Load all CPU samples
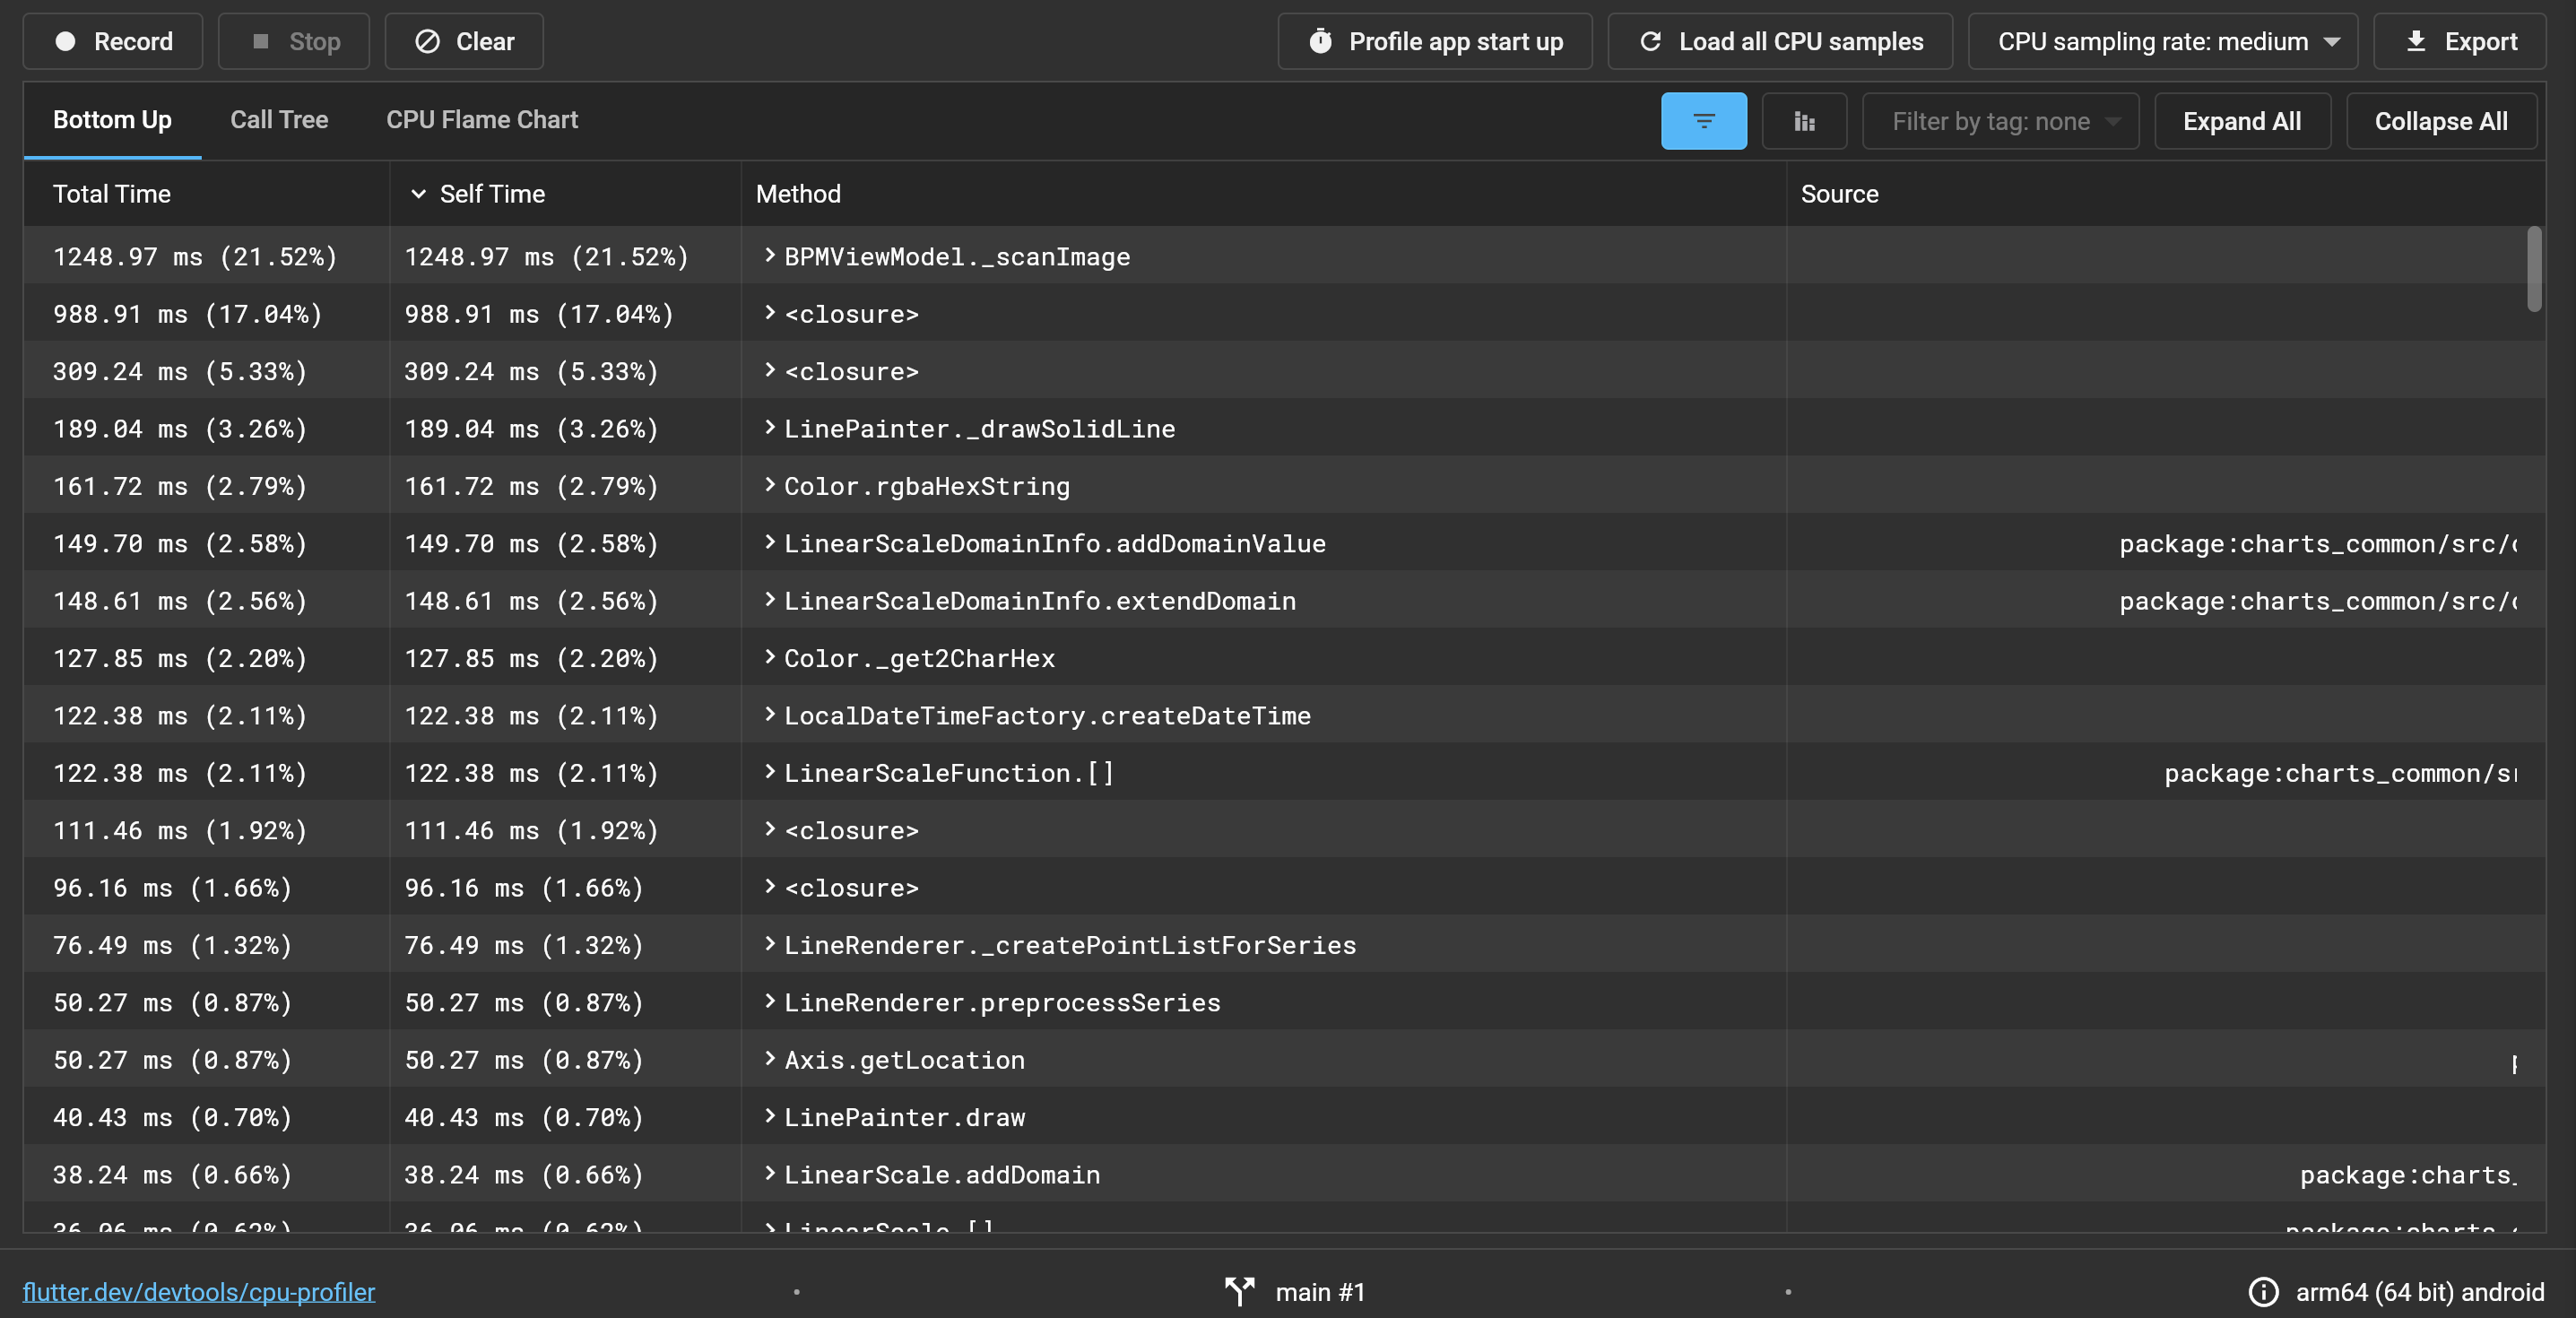The width and height of the screenshot is (2576, 1318). tap(1780, 41)
